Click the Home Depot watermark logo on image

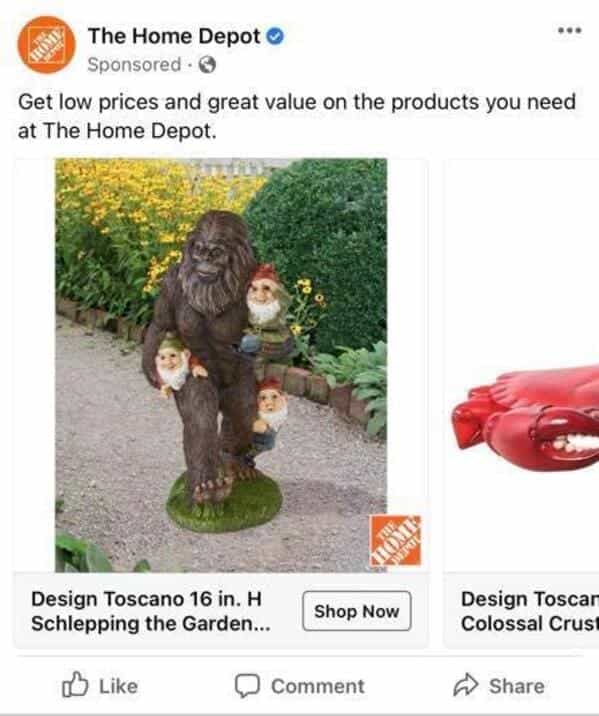coord(395,540)
